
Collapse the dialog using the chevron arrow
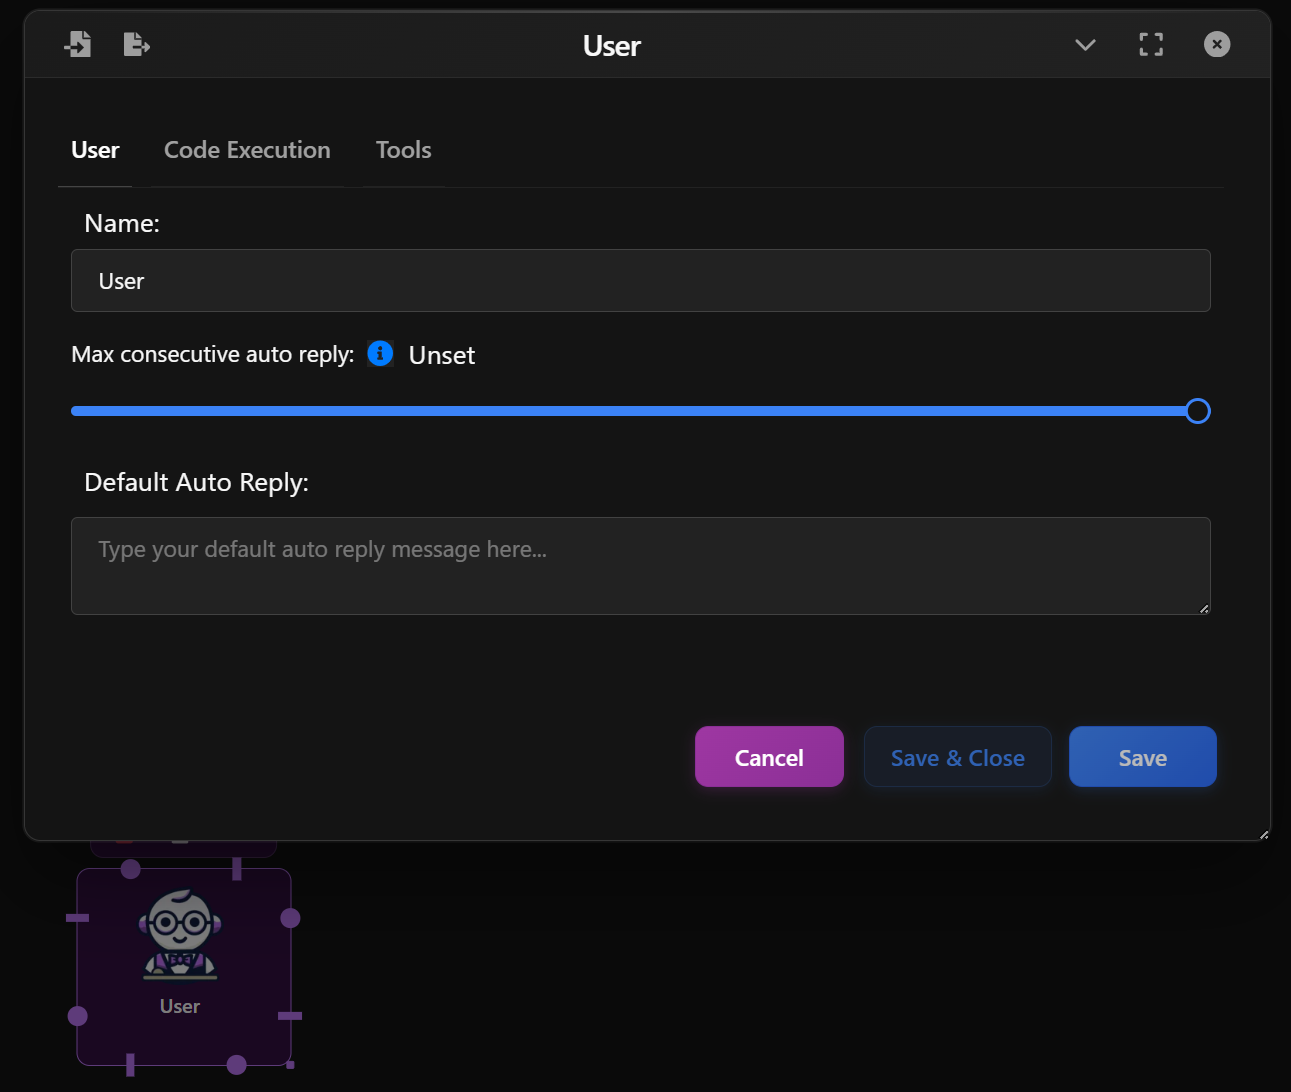pos(1085,45)
